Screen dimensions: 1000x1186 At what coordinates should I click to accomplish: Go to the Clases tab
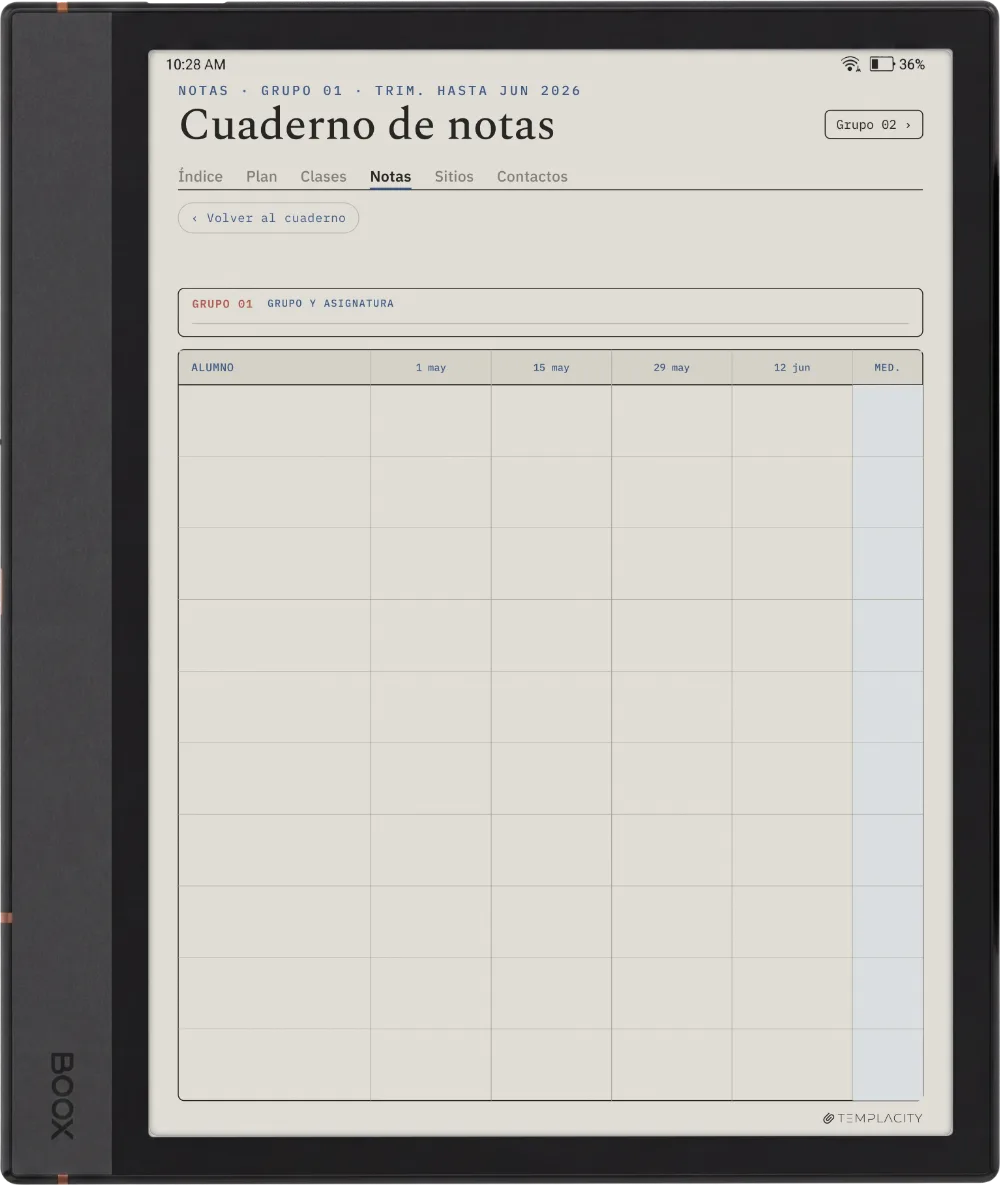pos(323,176)
